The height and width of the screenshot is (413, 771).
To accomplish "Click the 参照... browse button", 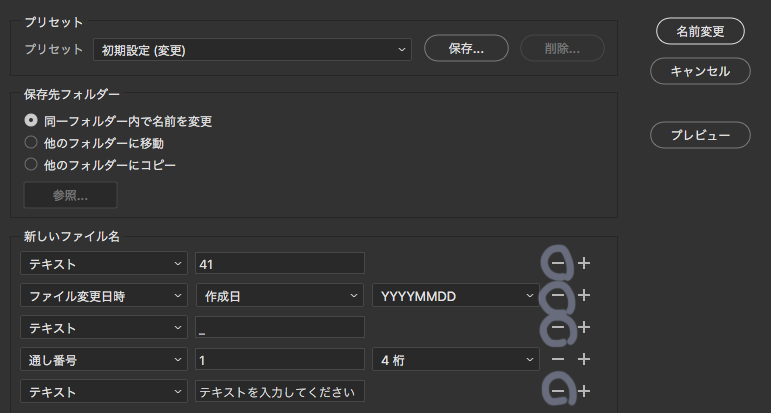I will tap(70, 195).
